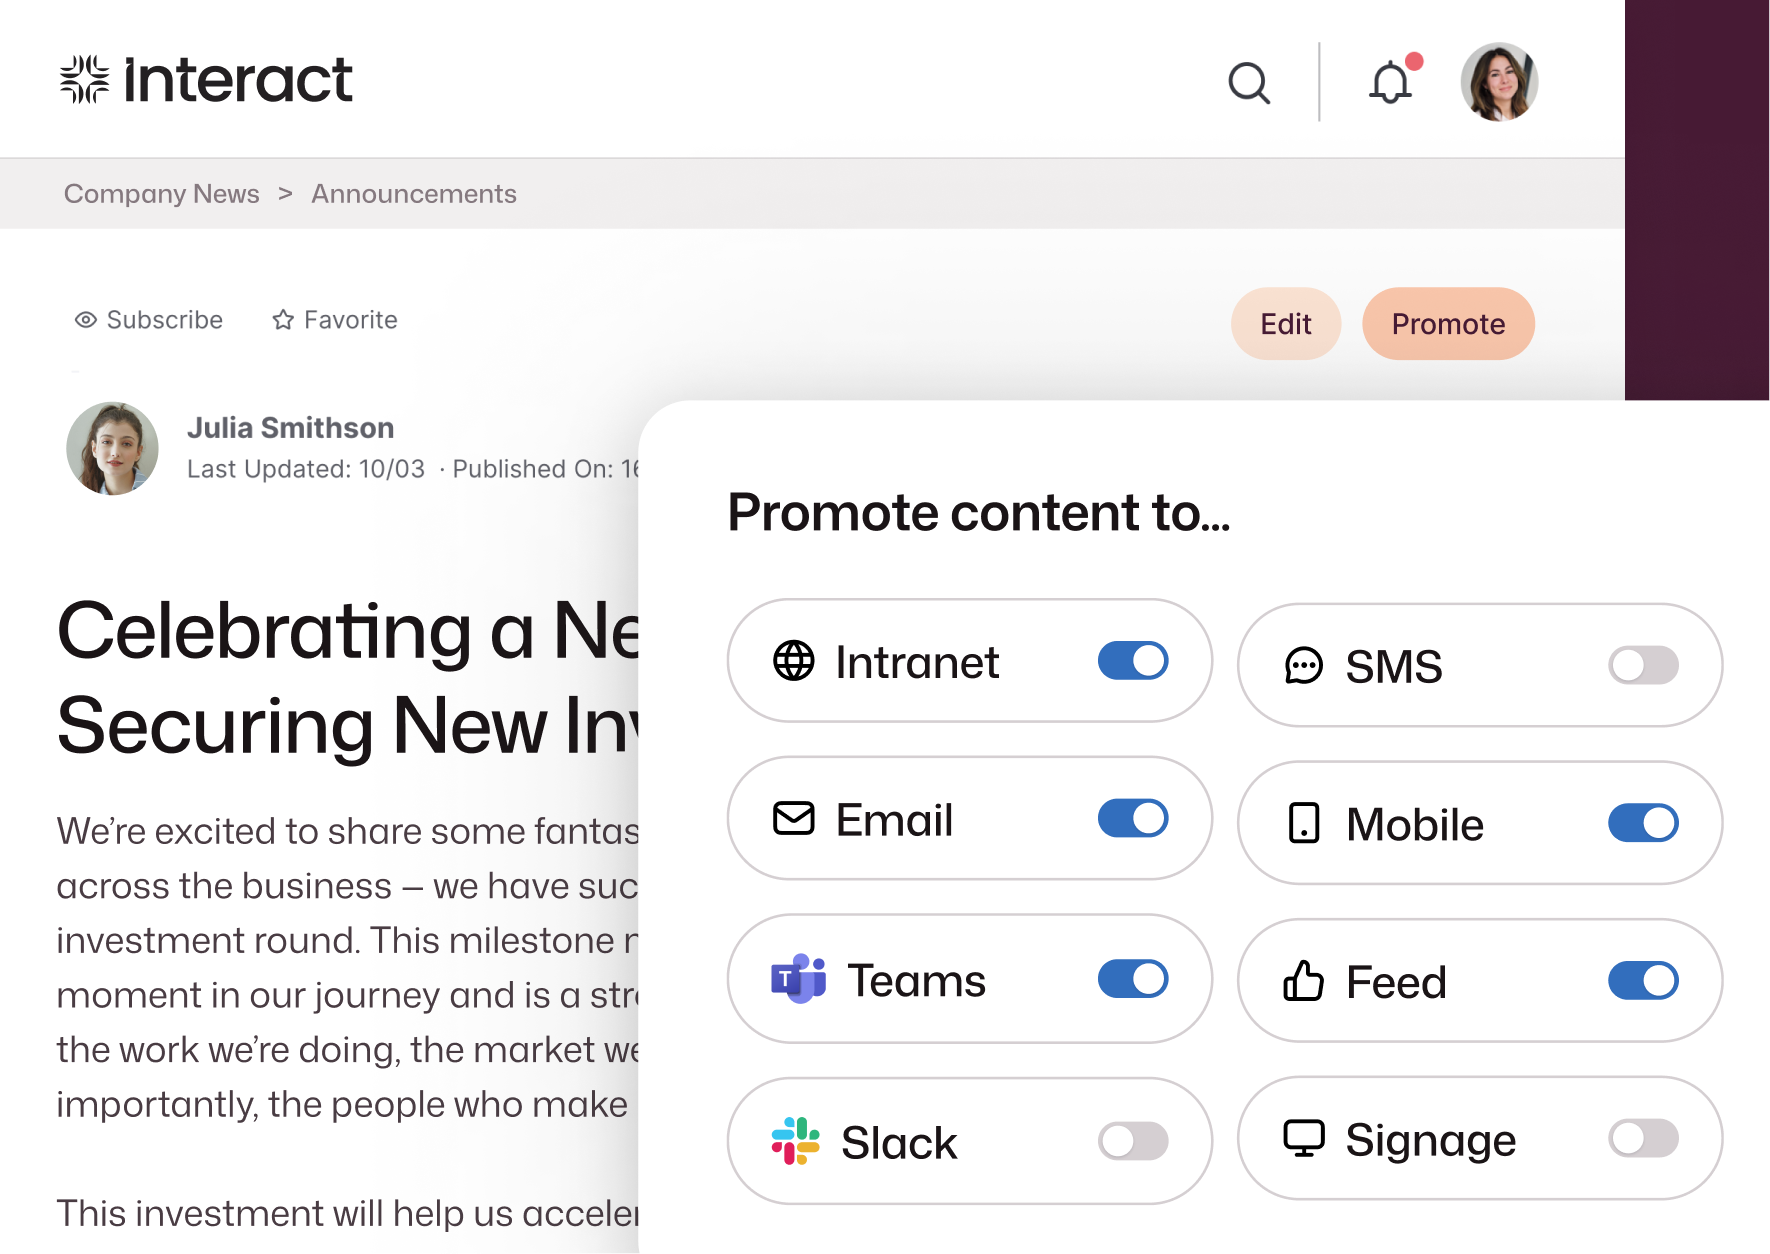Click the Feed thumbs-up icon

pyautogui.click(x=1304, y=980)
